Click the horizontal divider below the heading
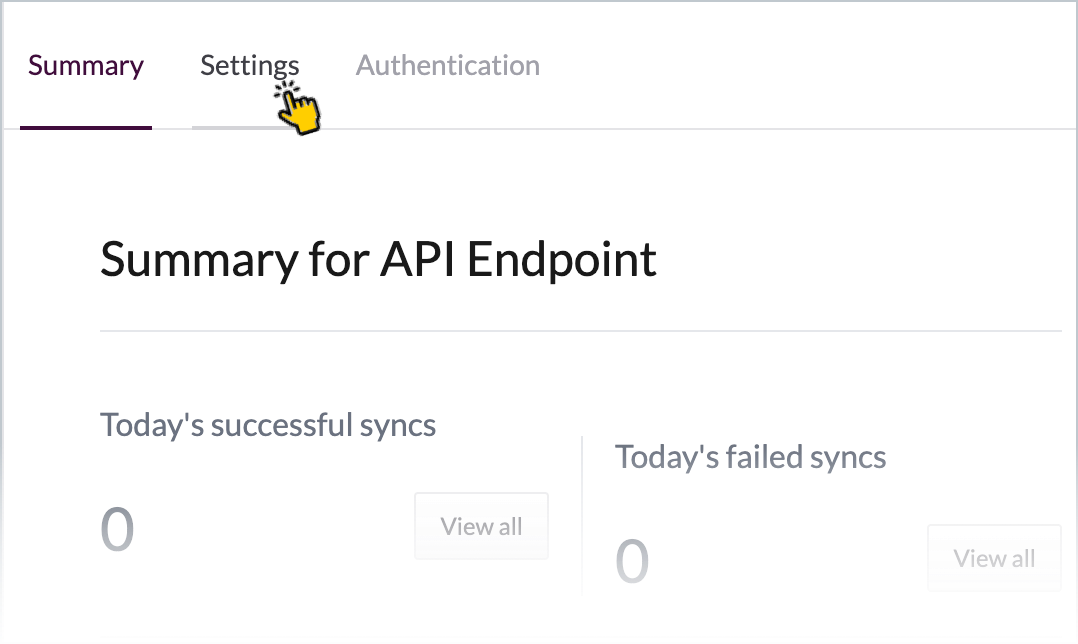The height and width of the screenshot is (644, 1078). click(x=581, y=331)
